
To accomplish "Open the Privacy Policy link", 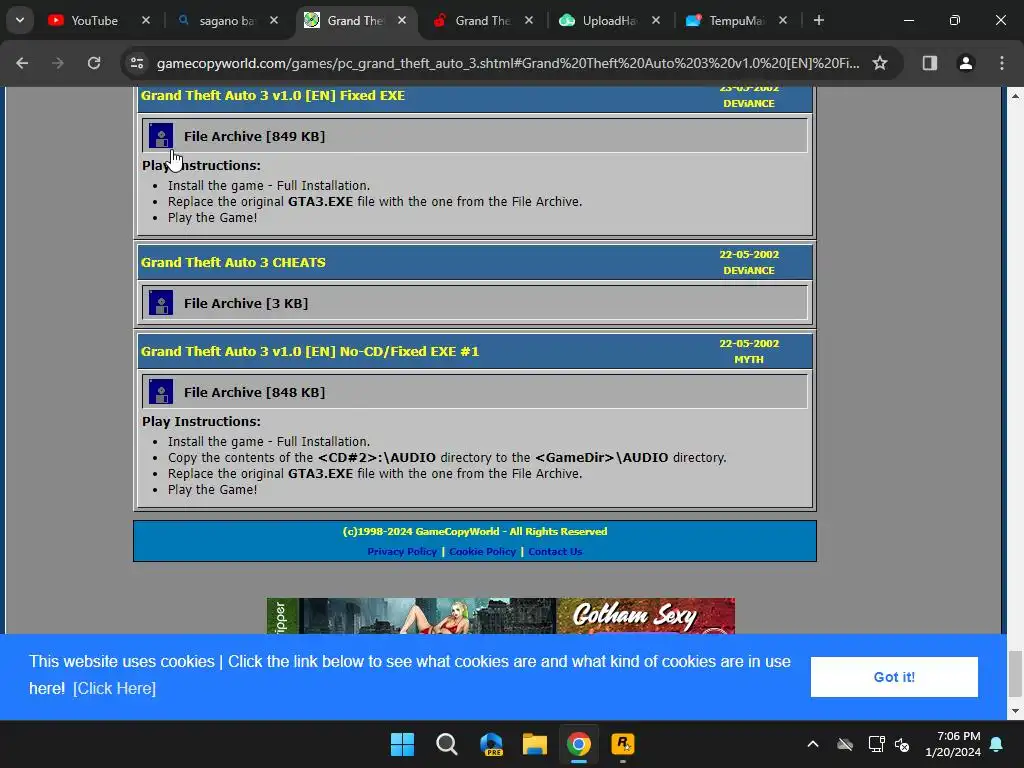I will [x=402, y=551].
